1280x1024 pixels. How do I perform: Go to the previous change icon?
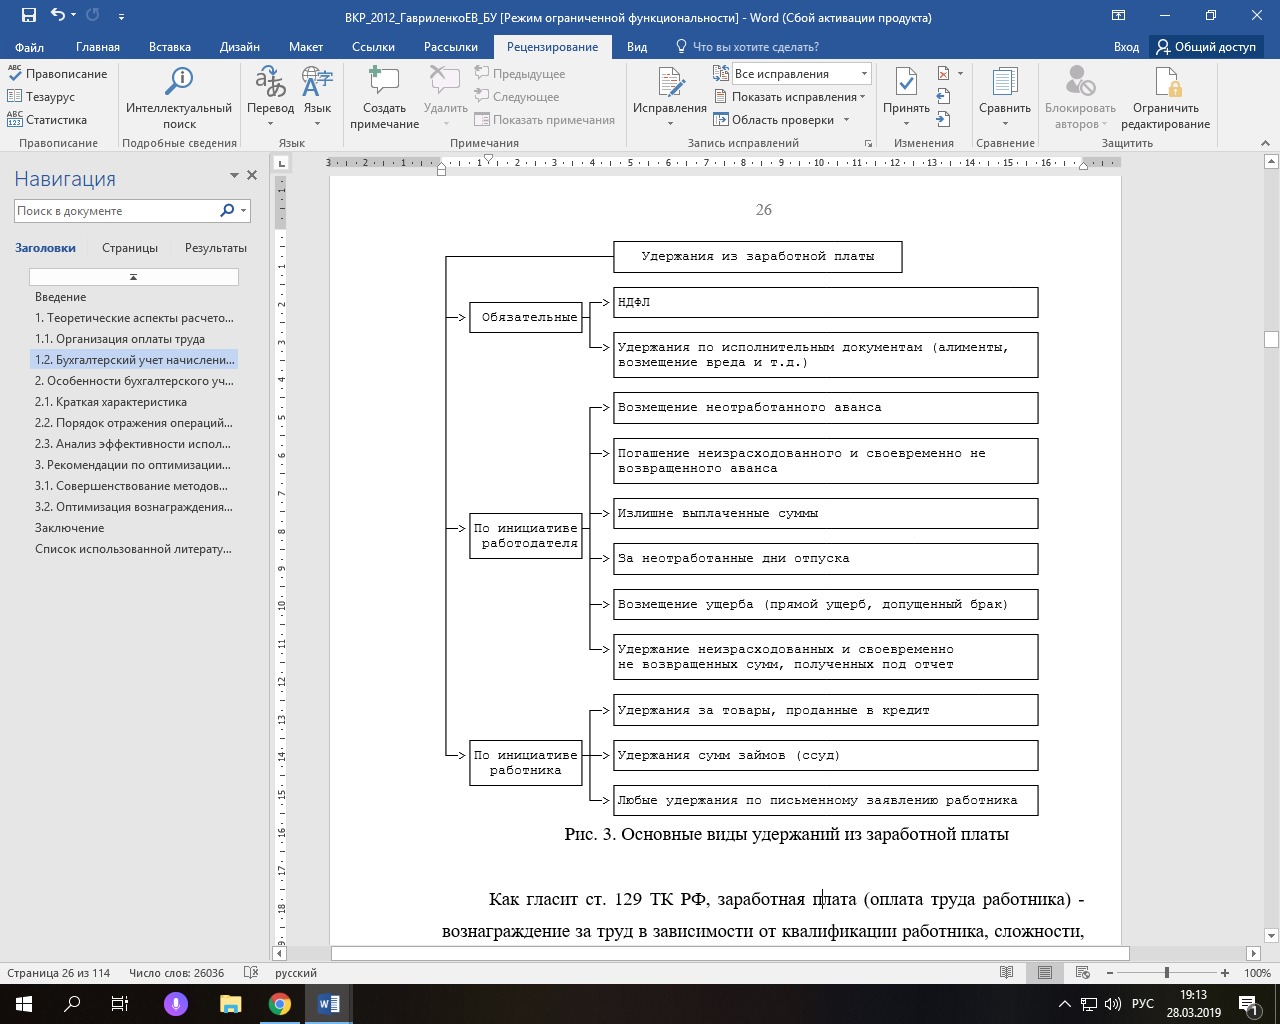943,97
